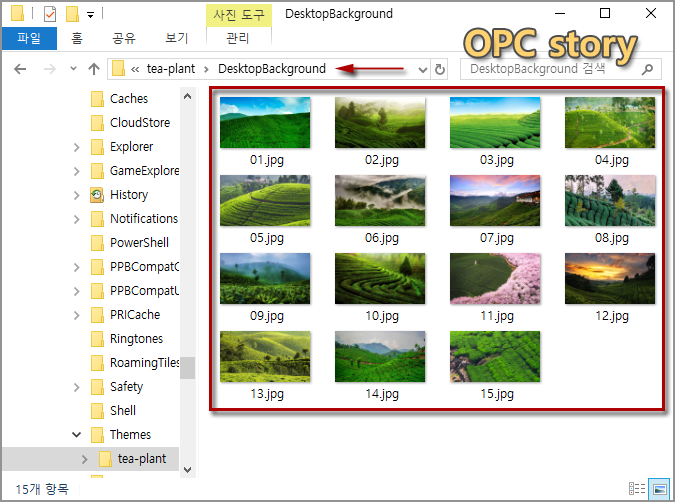The width and height of the screenshot is (675, 502).
Task: Click the search magnifier icon
Action: 647,69
